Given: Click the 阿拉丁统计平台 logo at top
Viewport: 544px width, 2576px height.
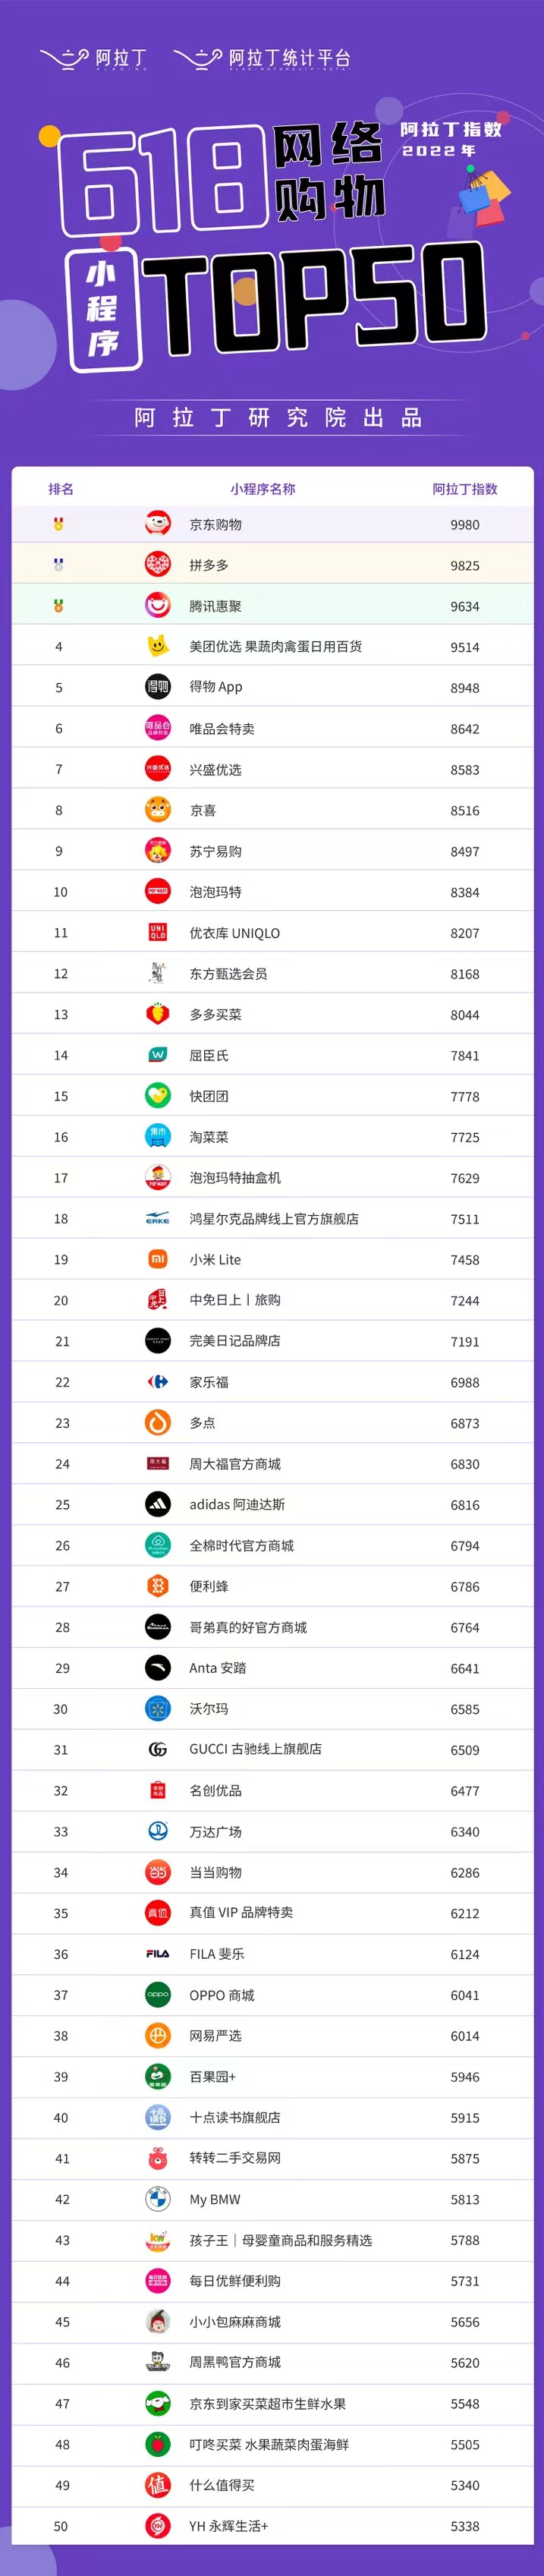Looking at the screenshot, I should point(262,59).
